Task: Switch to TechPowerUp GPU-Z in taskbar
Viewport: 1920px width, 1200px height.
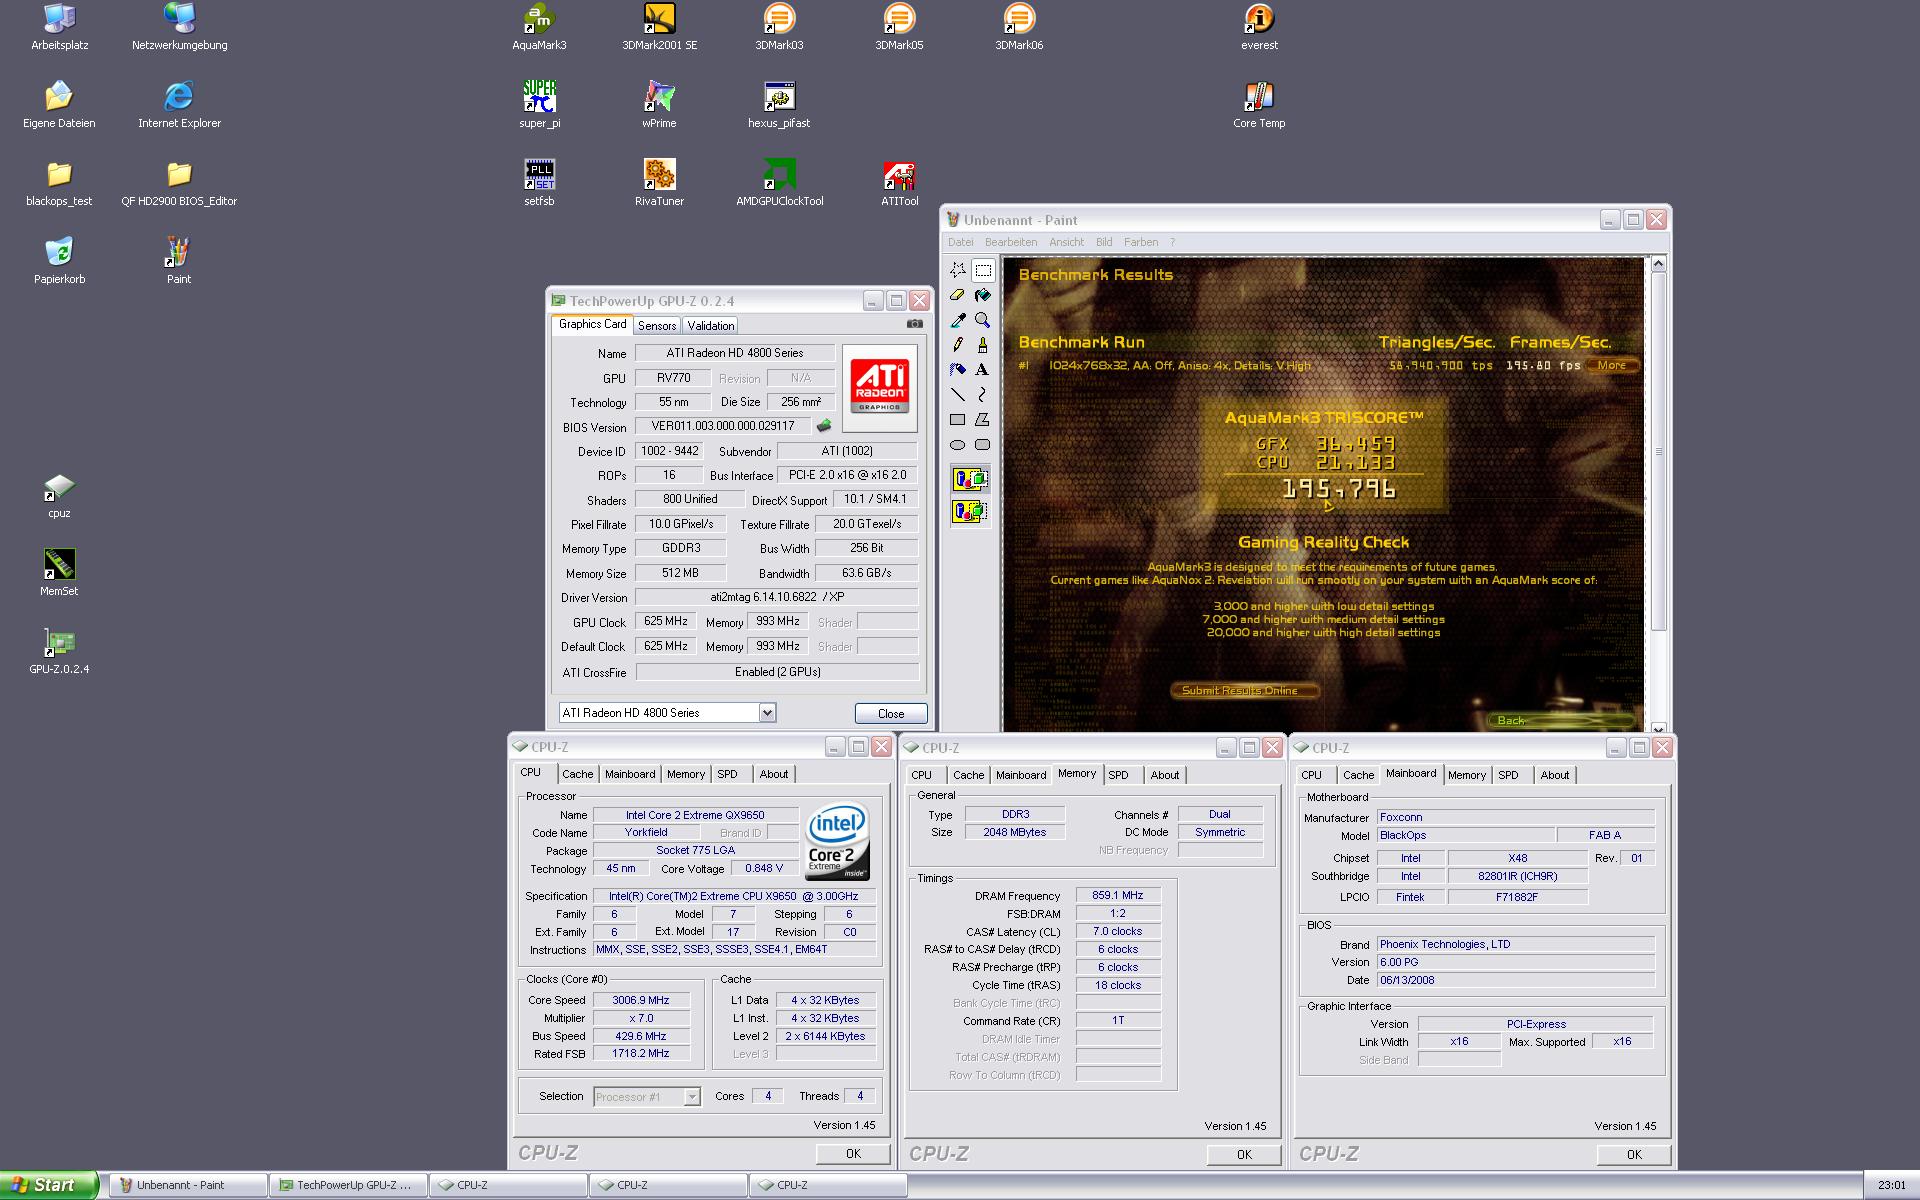Action: [348, 1185]
